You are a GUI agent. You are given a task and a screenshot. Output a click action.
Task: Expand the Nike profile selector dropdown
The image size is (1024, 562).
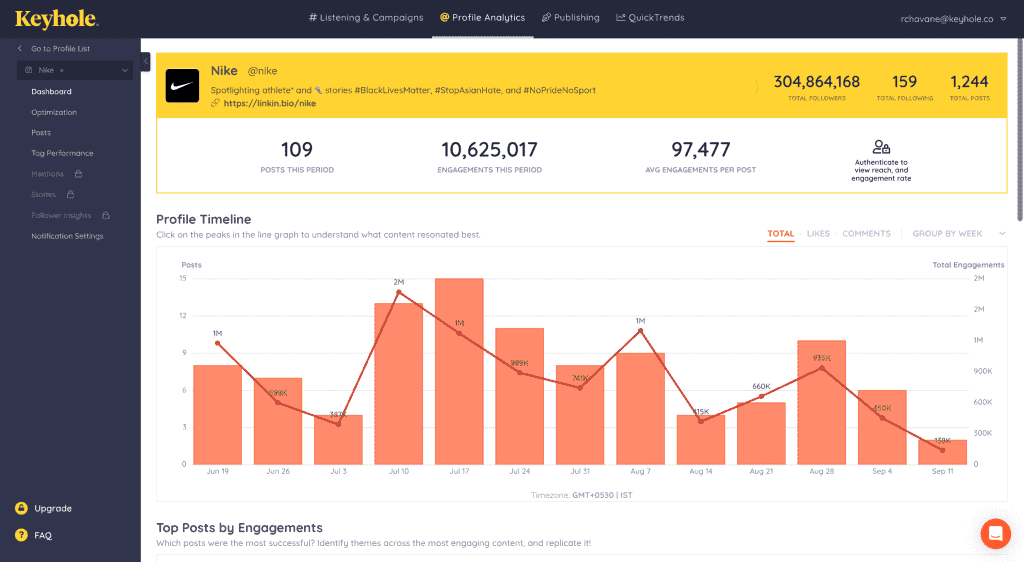click(74, 70)
